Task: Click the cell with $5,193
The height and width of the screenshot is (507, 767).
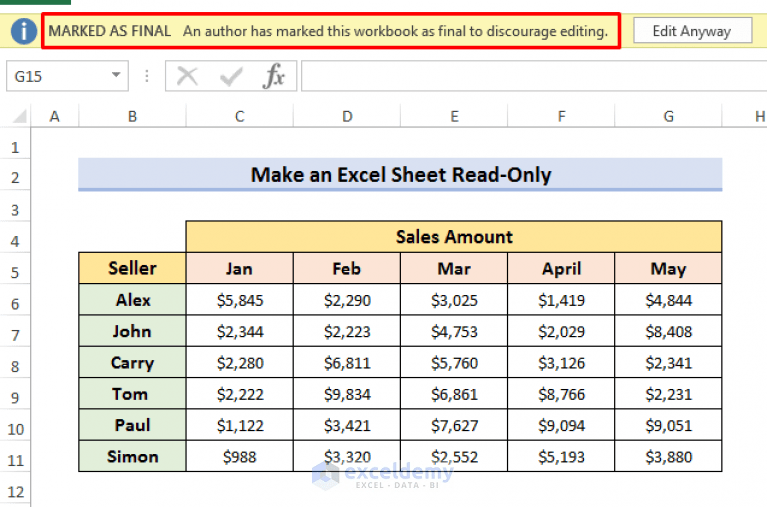Action: [561, 456]
